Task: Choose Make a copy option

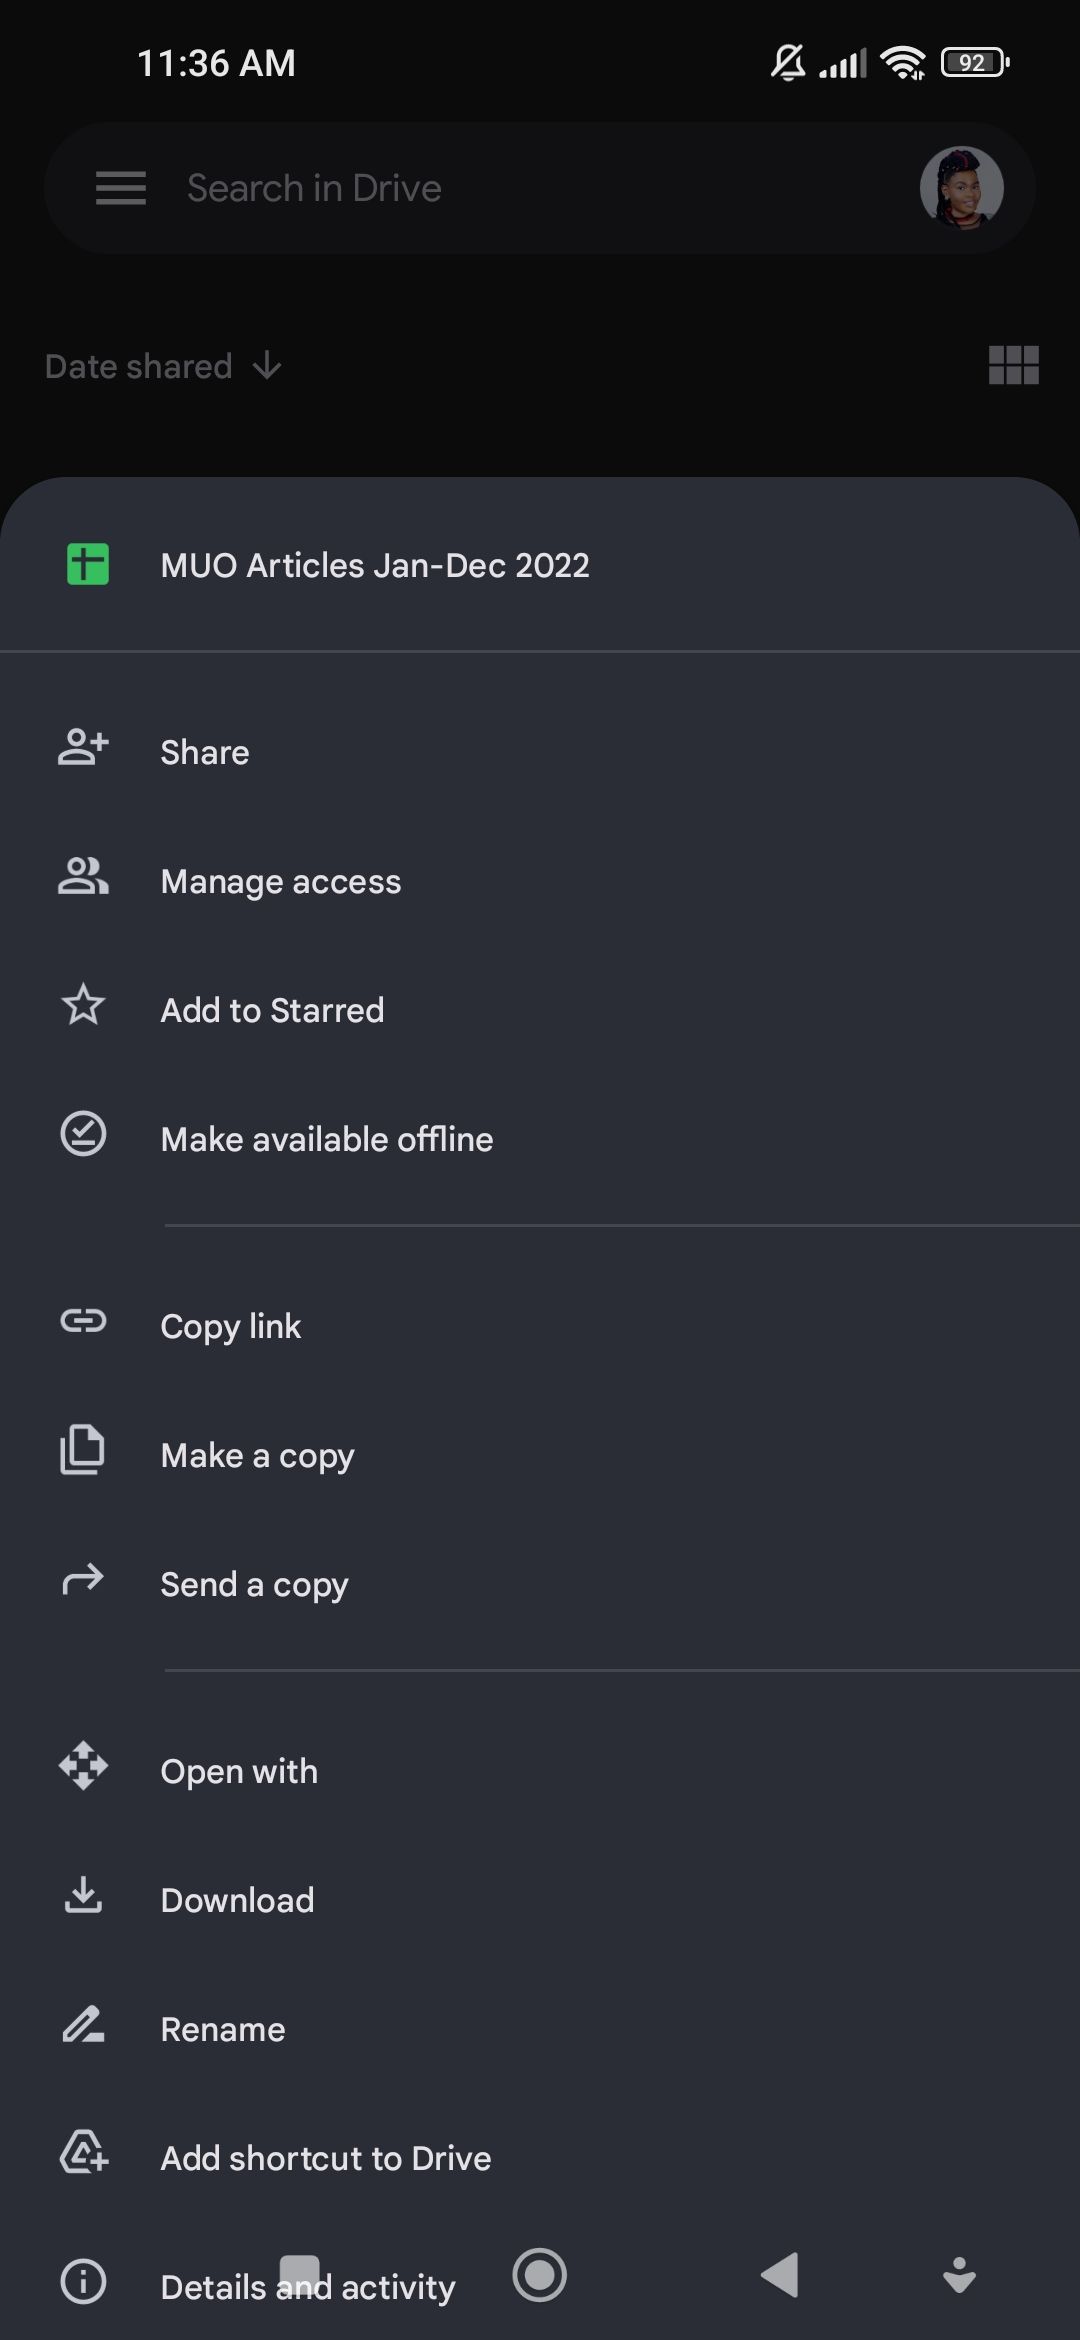Action: click(x=258, y=1456)
